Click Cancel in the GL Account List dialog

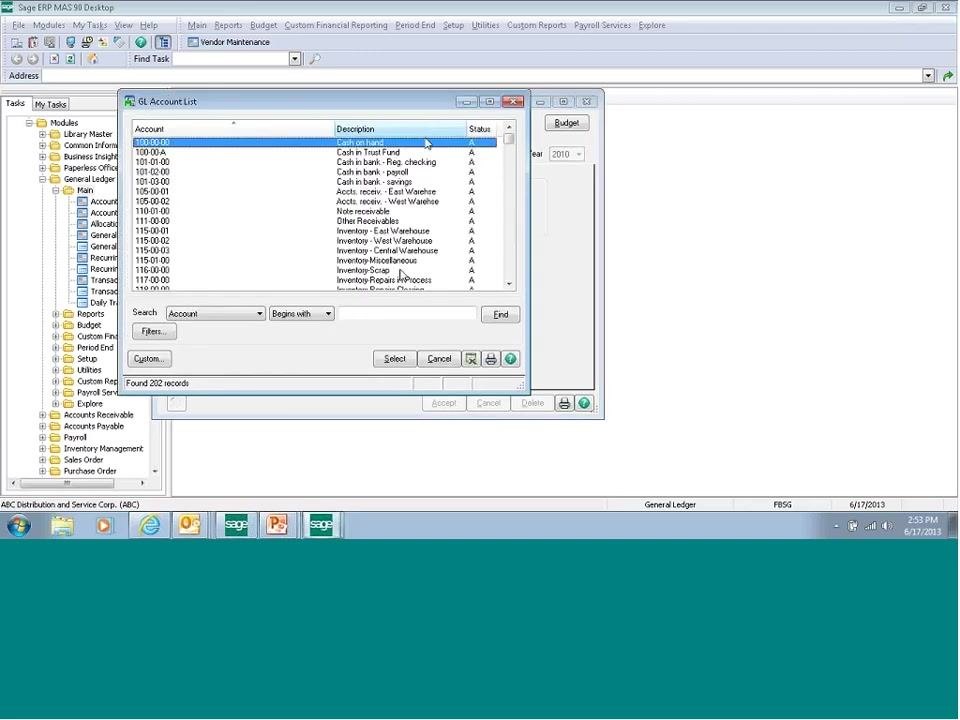[439, 359]
